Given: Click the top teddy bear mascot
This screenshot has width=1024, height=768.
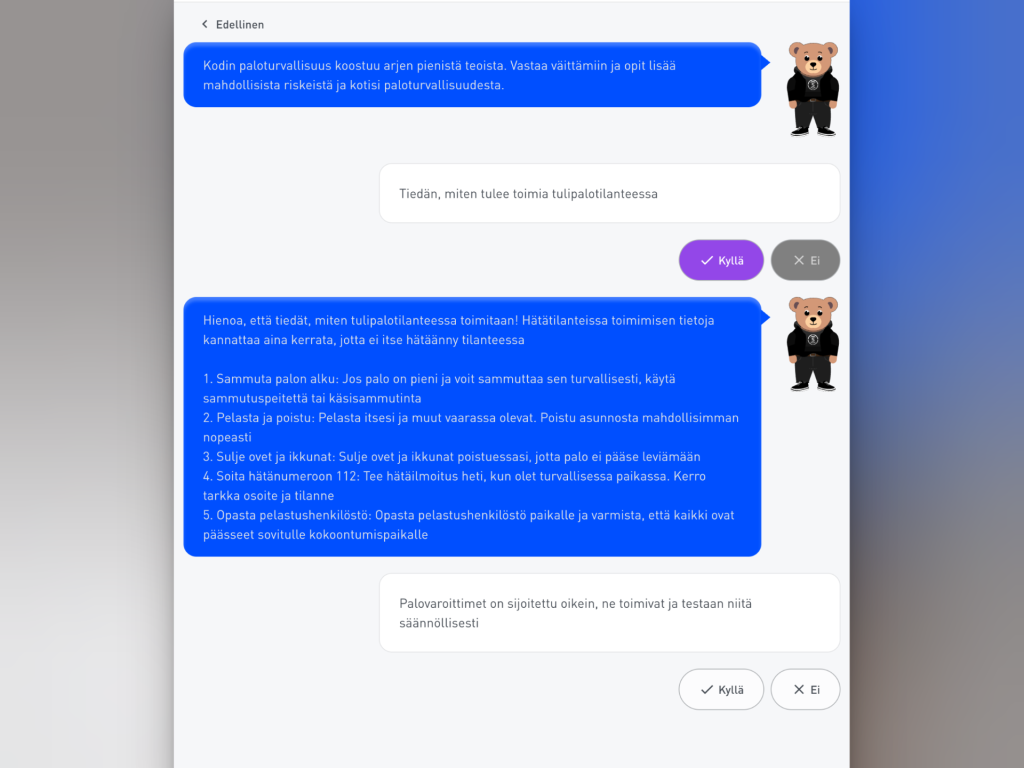Looking at the screenshot, I should coord(812,89).
